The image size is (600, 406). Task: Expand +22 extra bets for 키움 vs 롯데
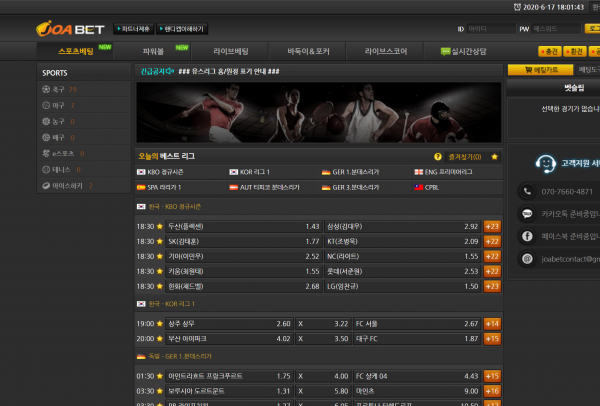[492, 271]
